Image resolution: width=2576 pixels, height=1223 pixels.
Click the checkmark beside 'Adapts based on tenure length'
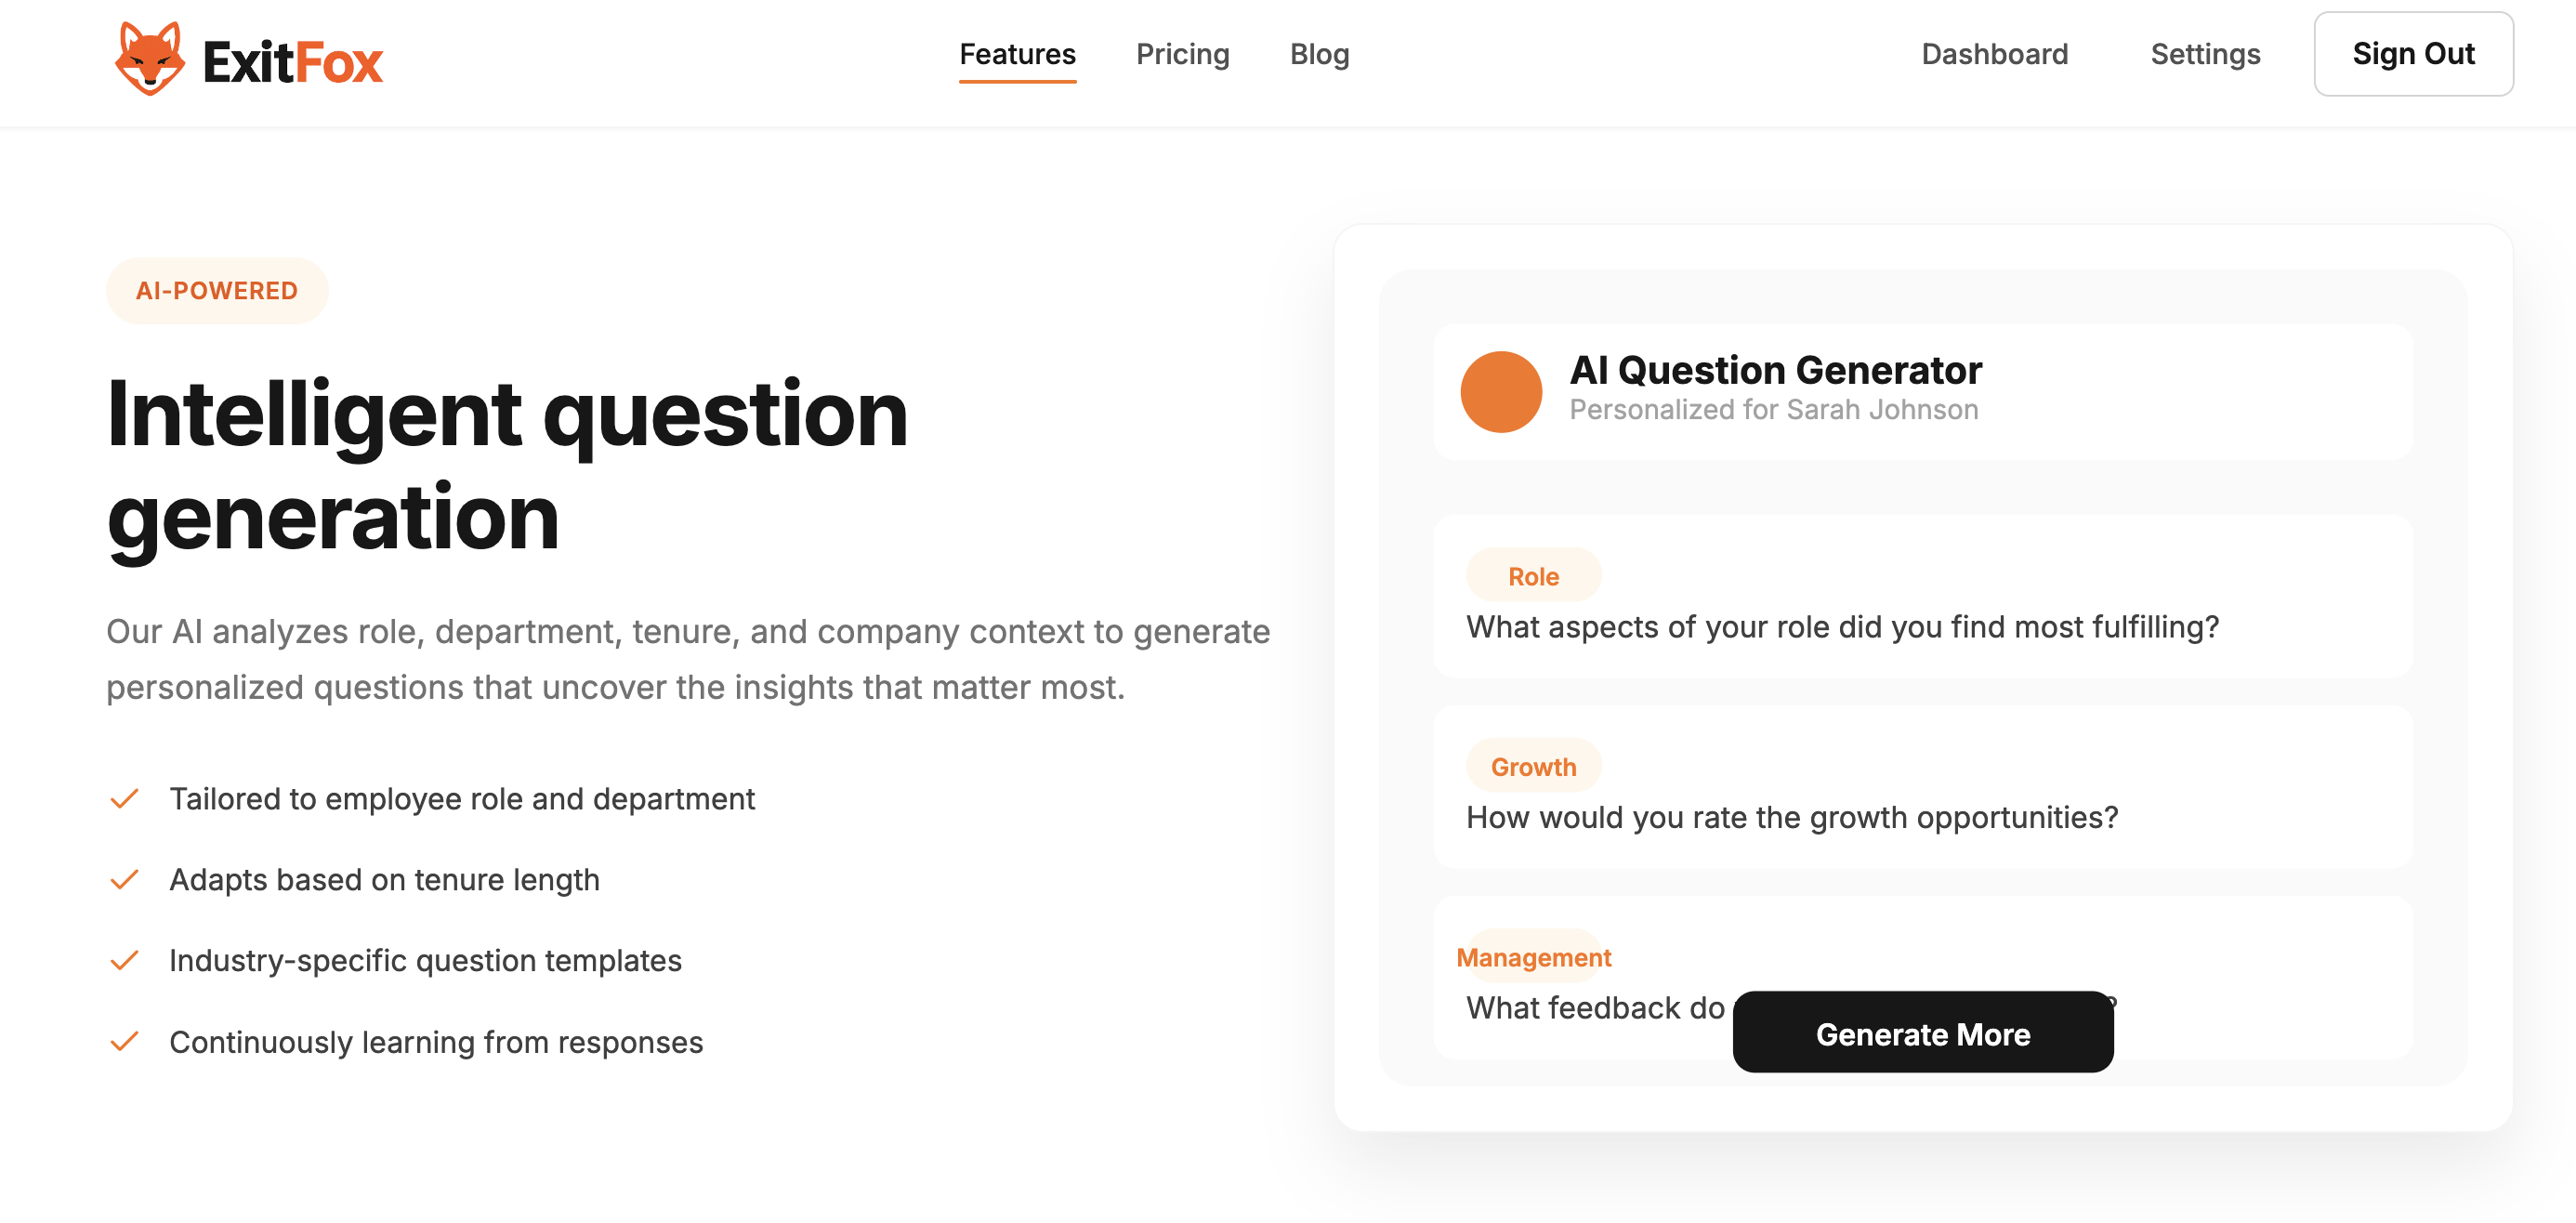[125, 879]
